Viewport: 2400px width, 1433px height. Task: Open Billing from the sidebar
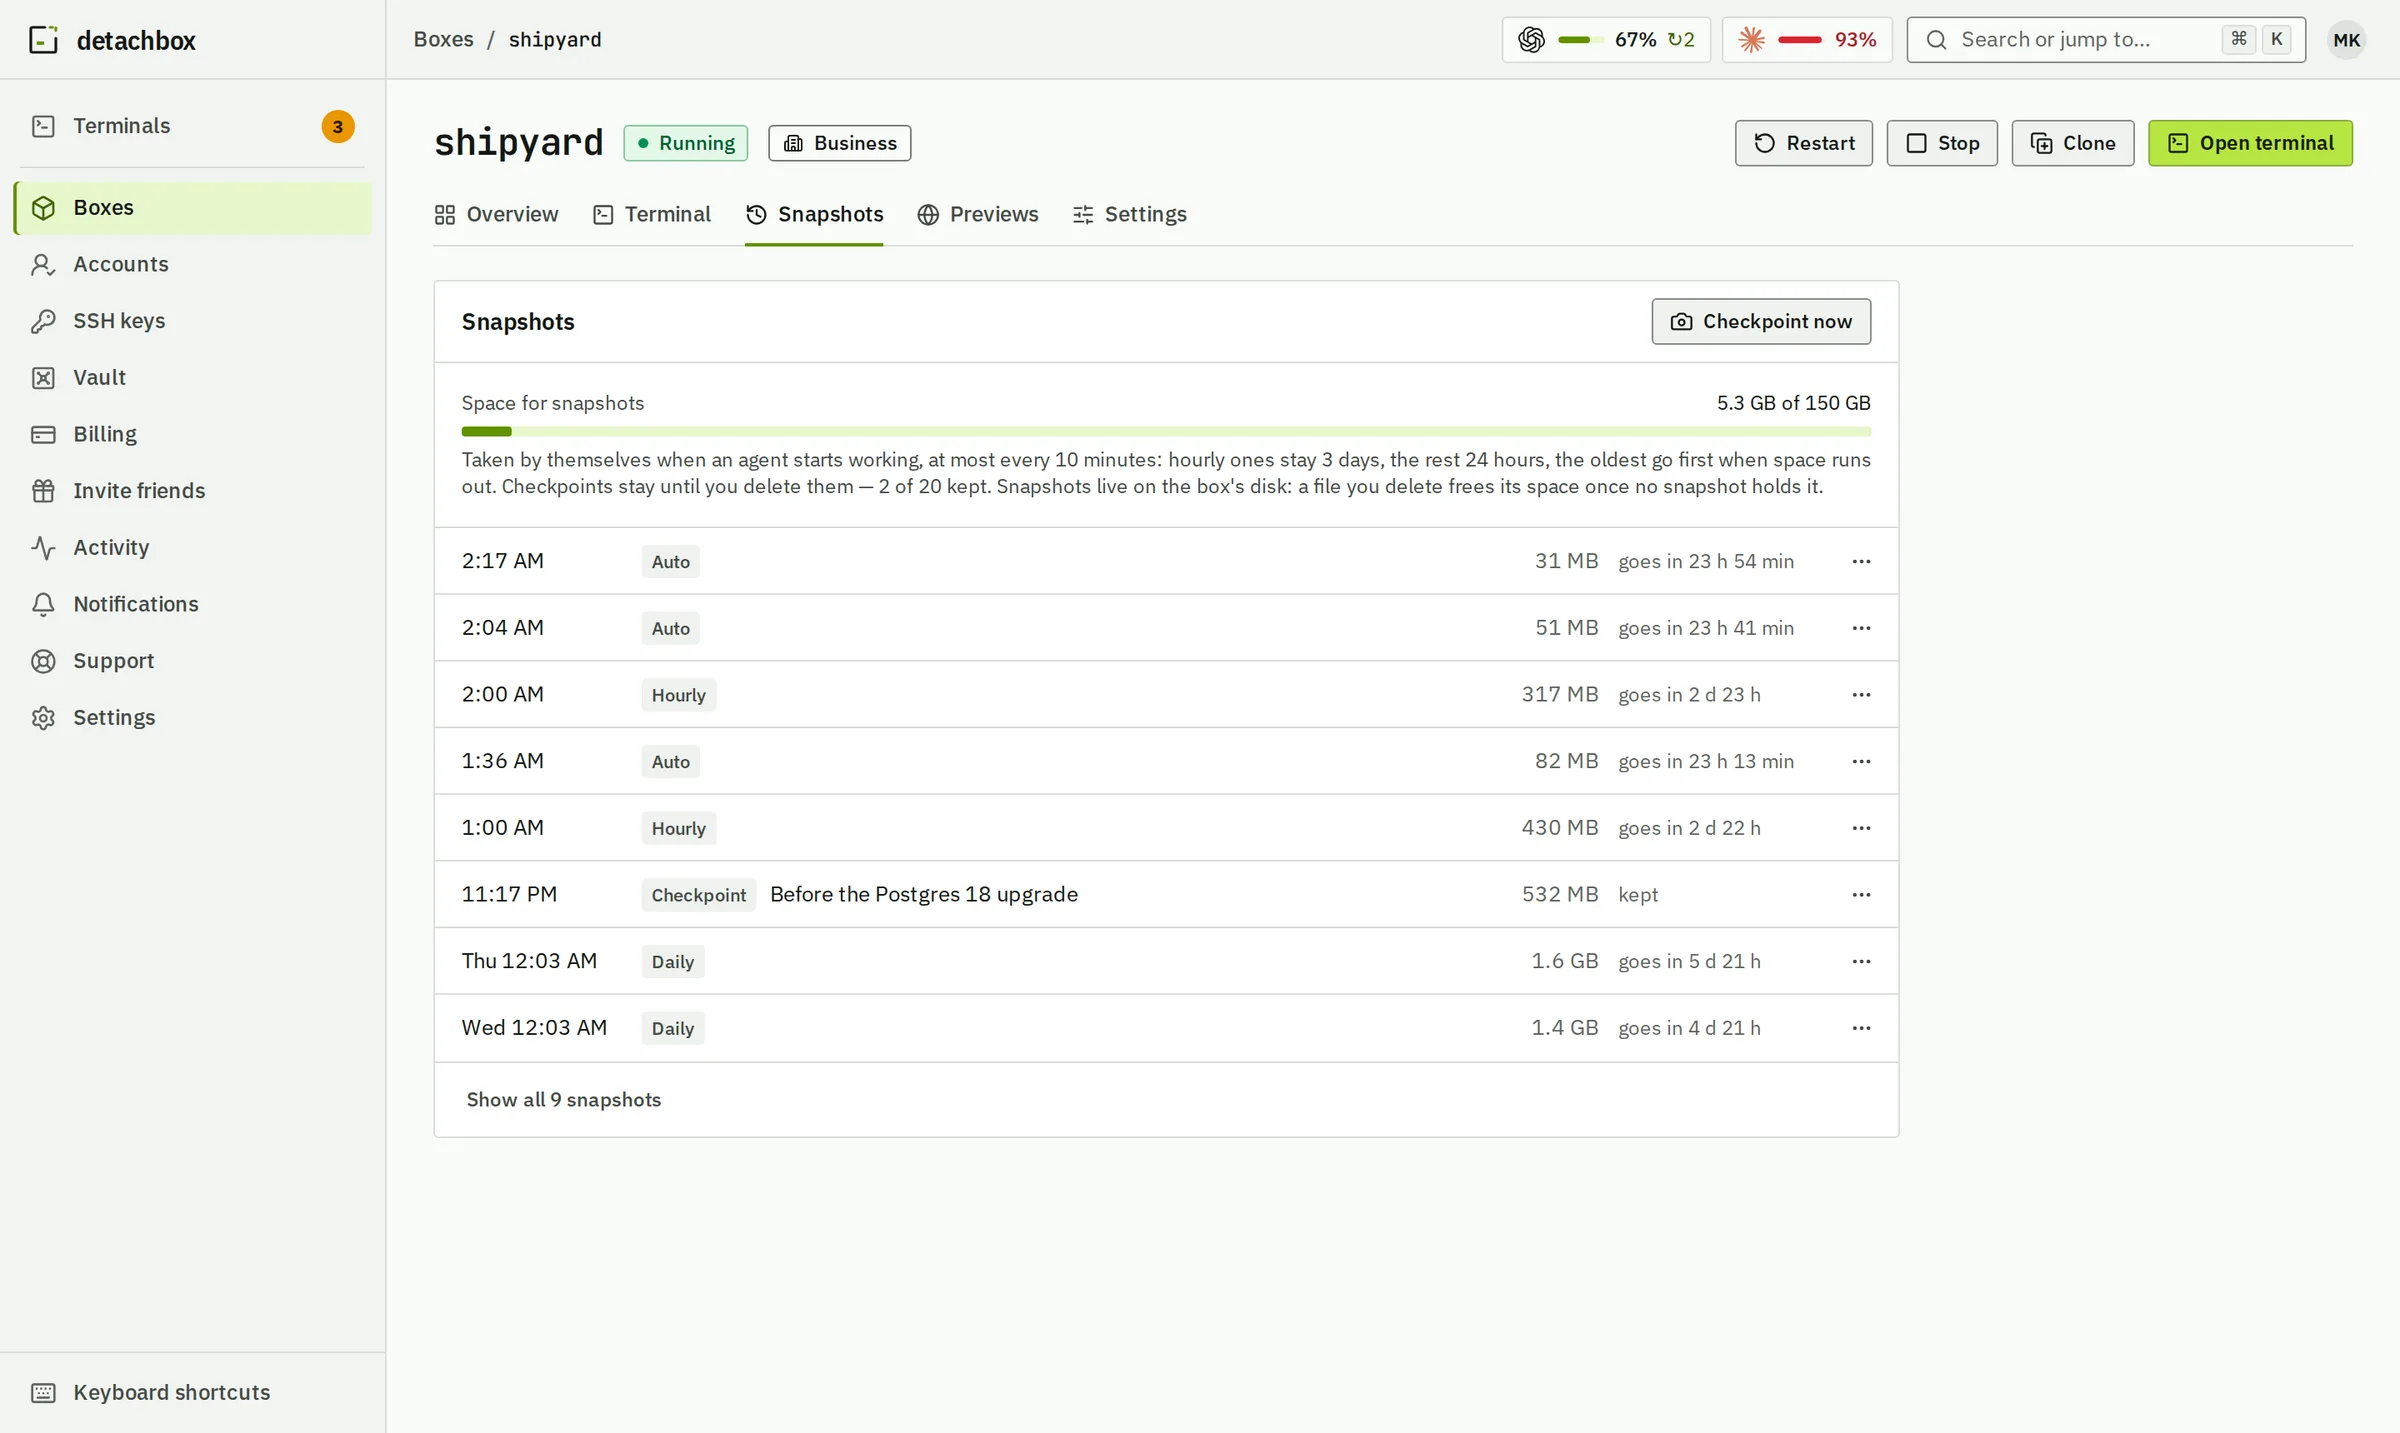192,434
